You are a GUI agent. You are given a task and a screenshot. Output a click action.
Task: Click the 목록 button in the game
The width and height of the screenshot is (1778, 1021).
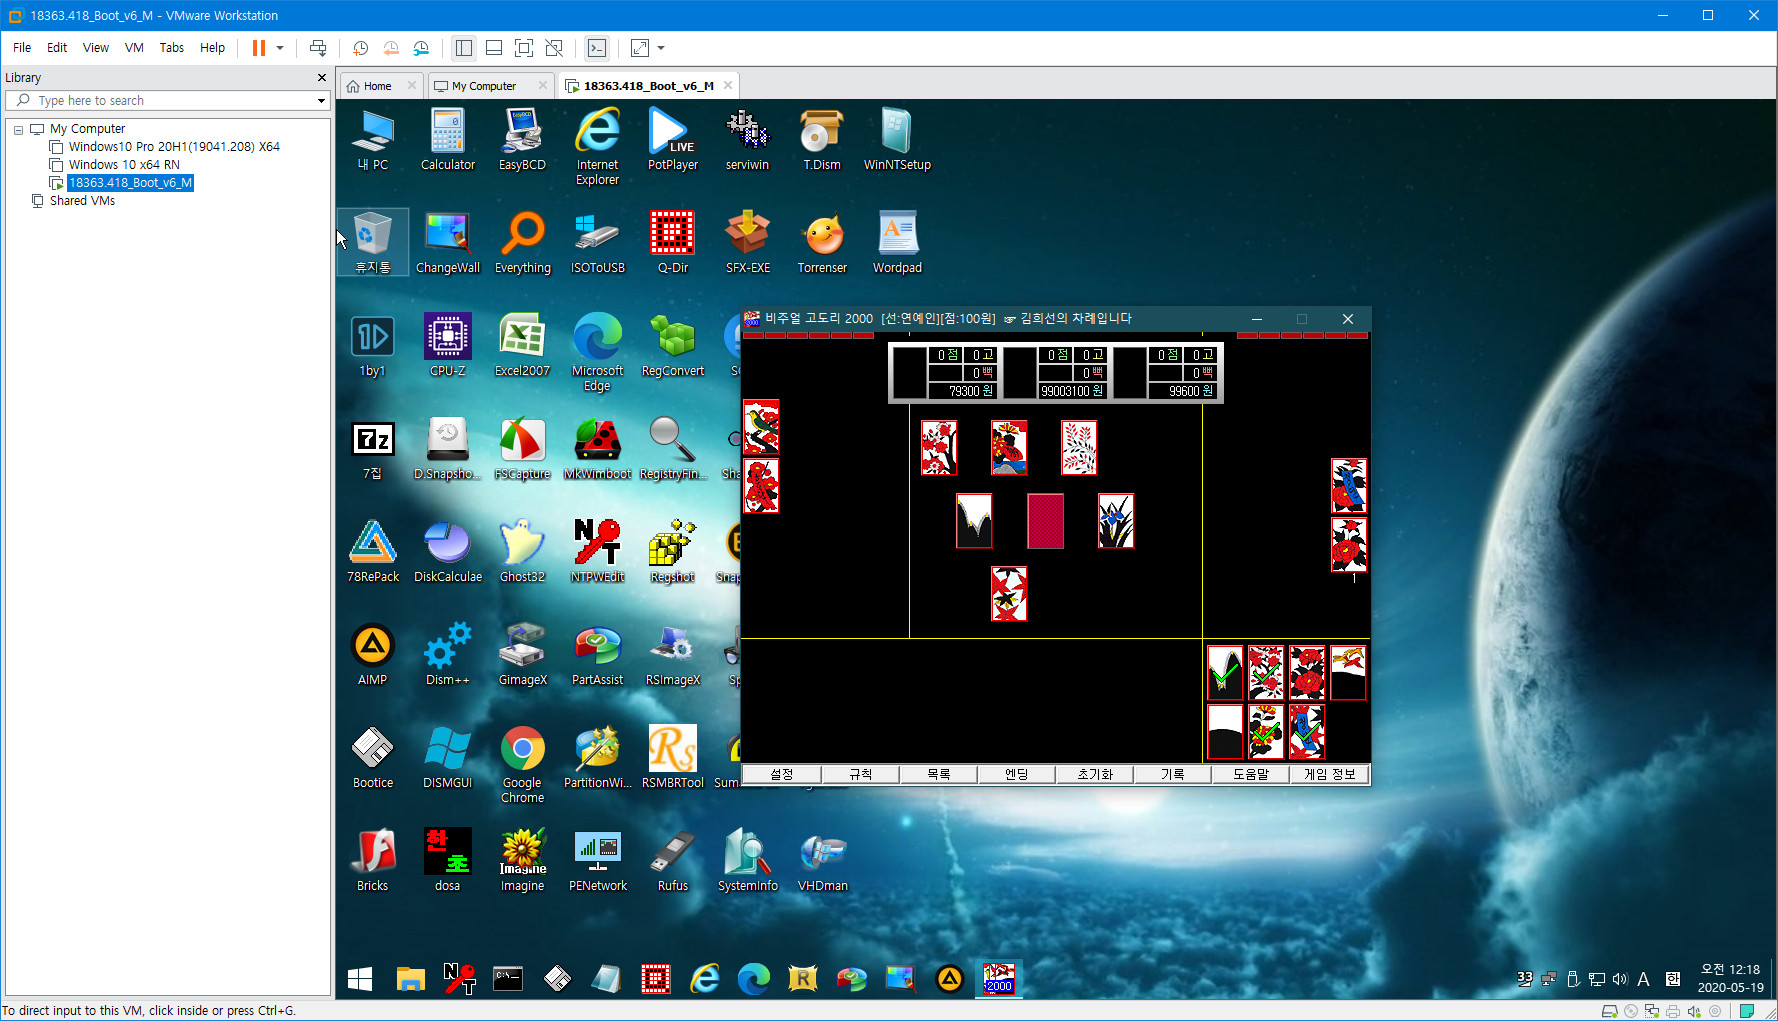938,774
